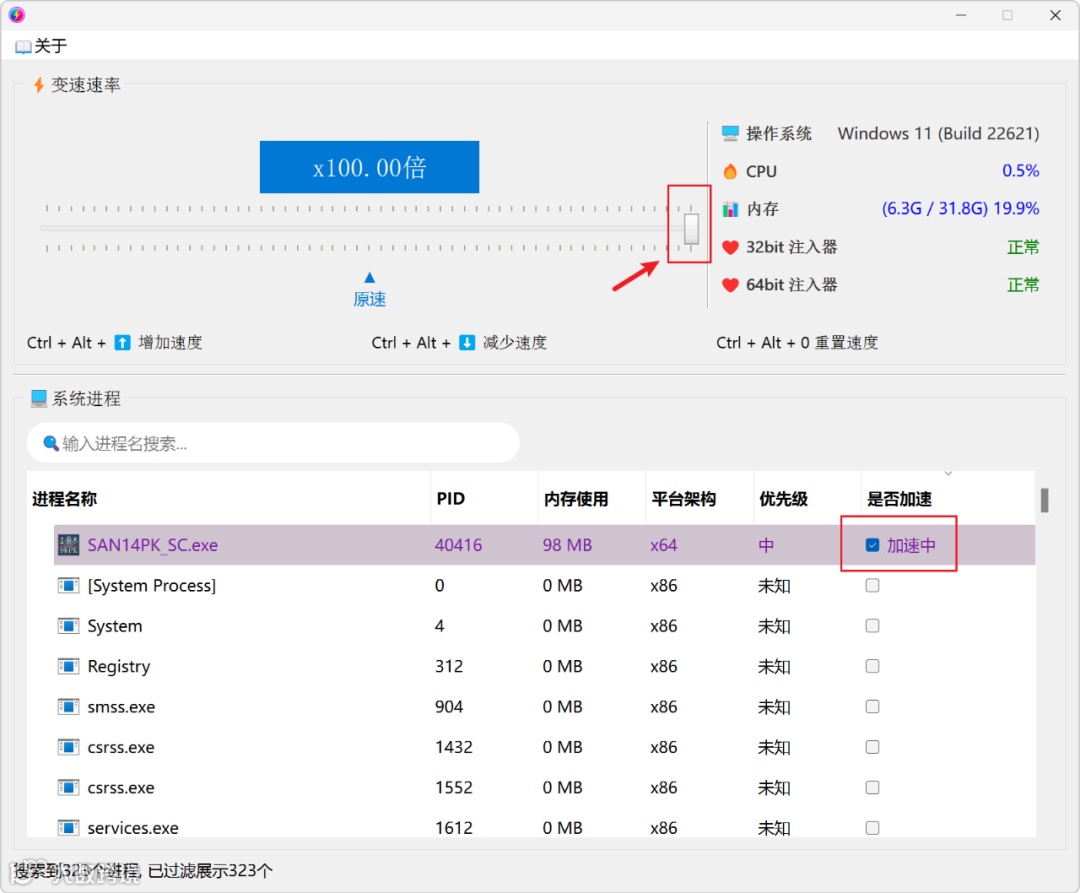Viewport: 1080px width, 893px height.
Task: Enable acceleration for System process
Action: click(x=872, y=626)
